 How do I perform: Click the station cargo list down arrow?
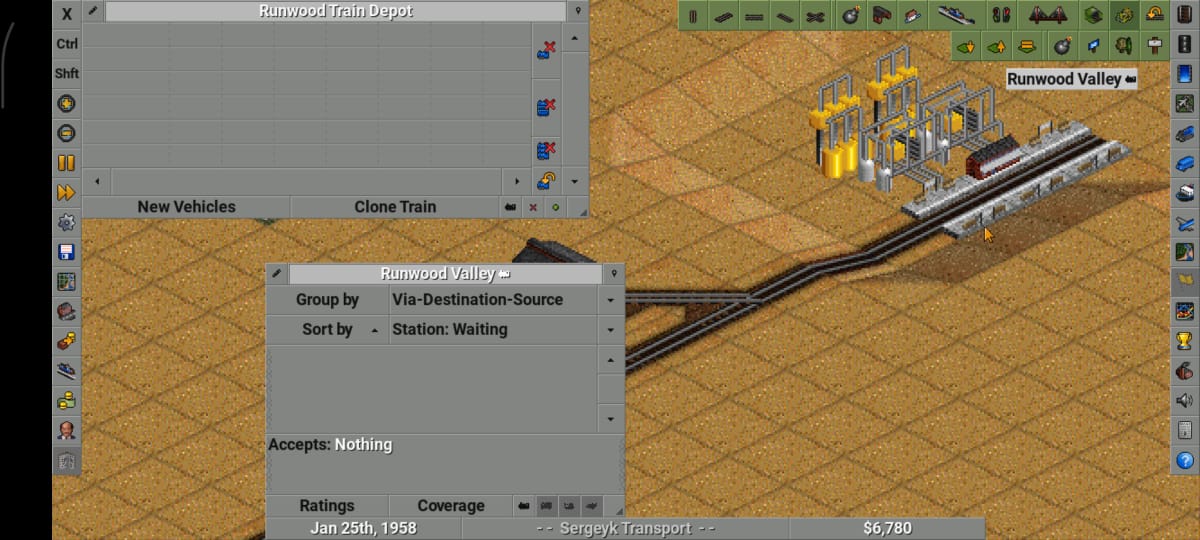pos(611,418)
